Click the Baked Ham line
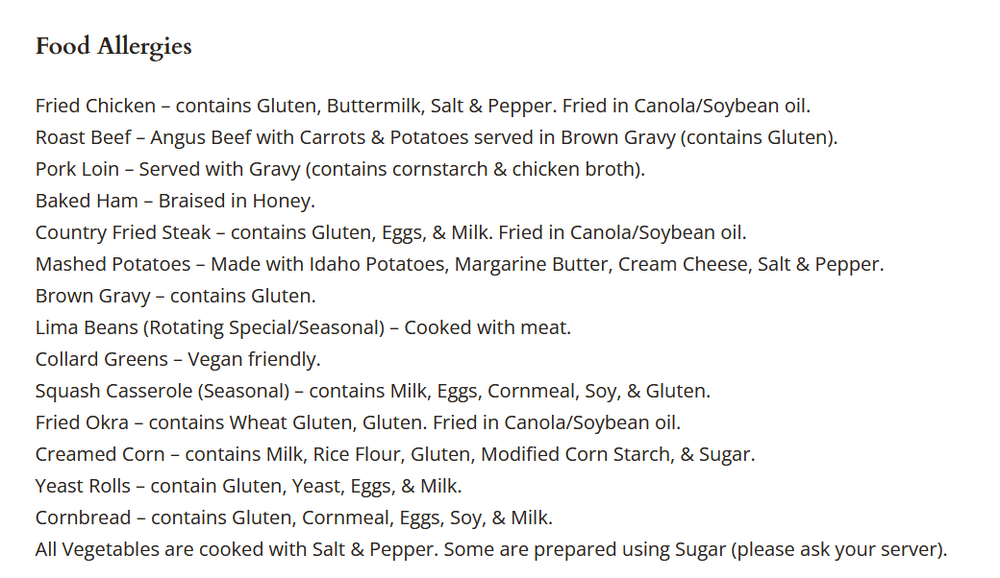 [175, 201]
